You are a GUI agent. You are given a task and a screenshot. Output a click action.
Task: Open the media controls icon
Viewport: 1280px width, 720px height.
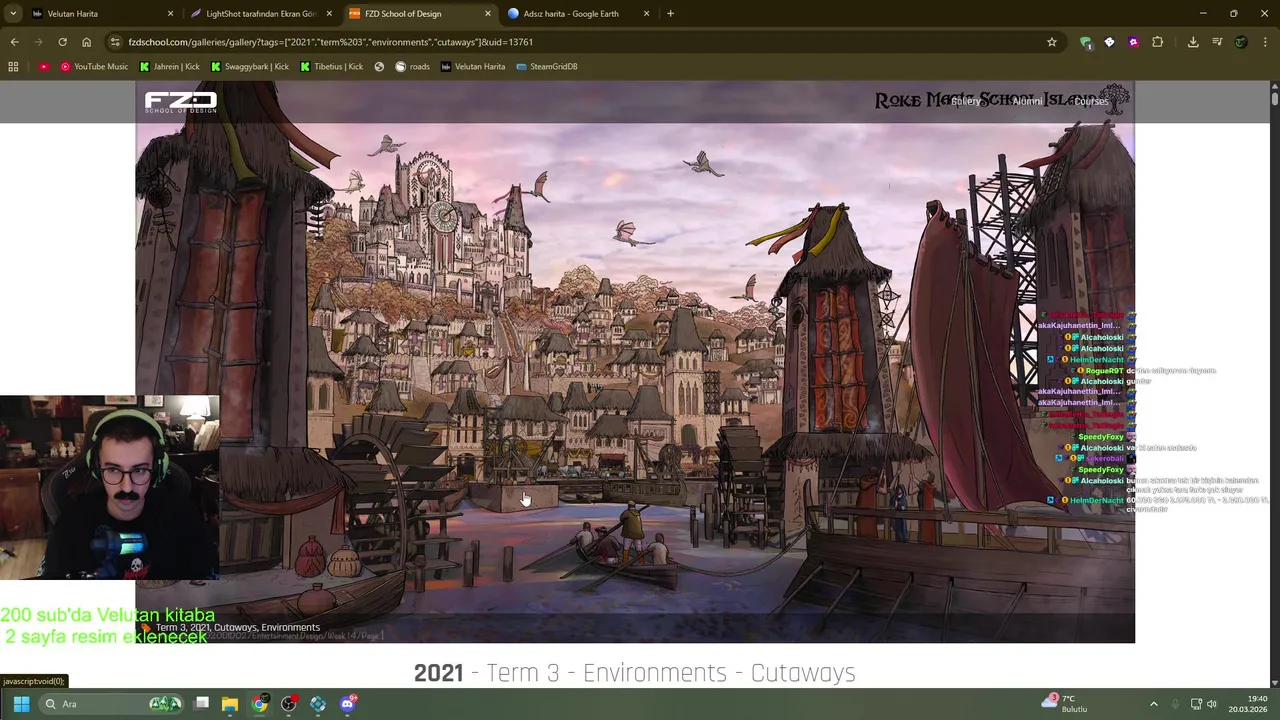1217,42
